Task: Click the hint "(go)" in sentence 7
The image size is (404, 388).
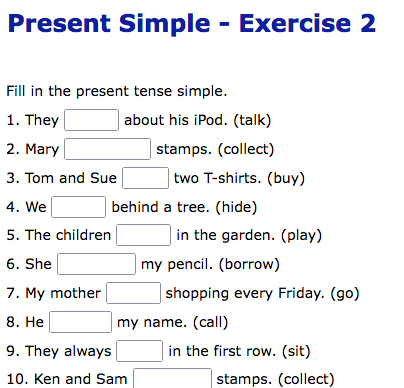Action: [345, 293]
